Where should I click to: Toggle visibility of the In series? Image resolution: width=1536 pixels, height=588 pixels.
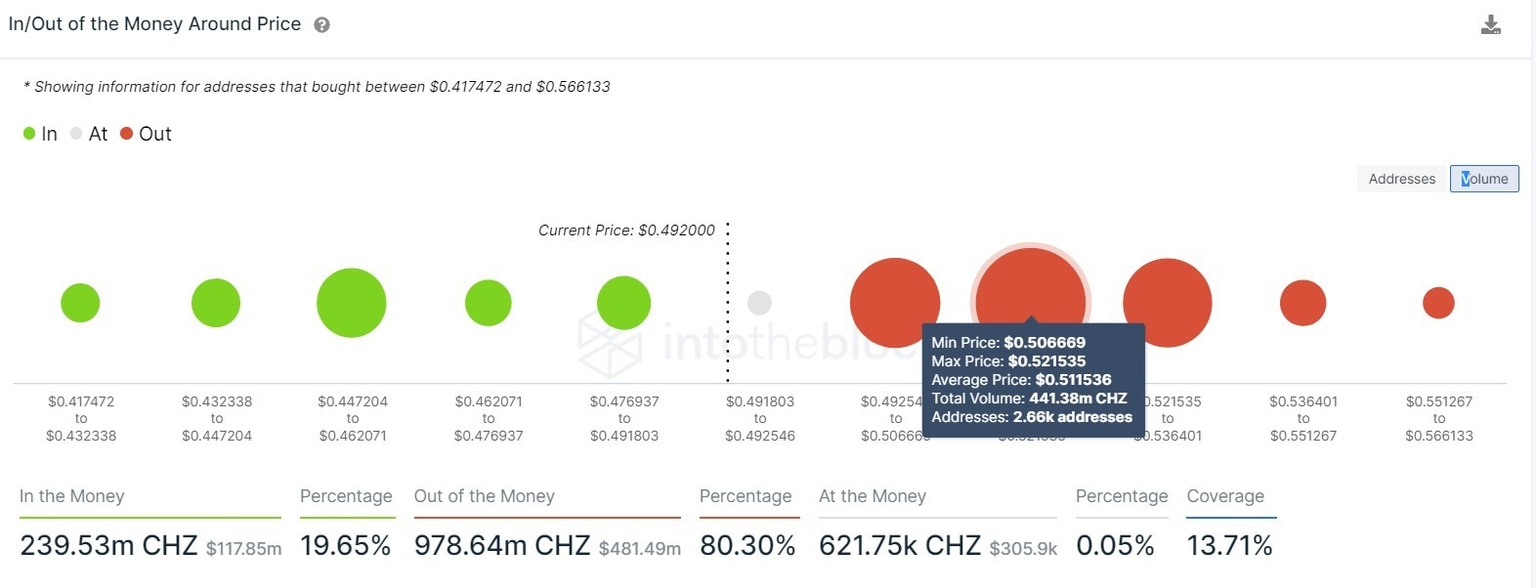(29, 133)
